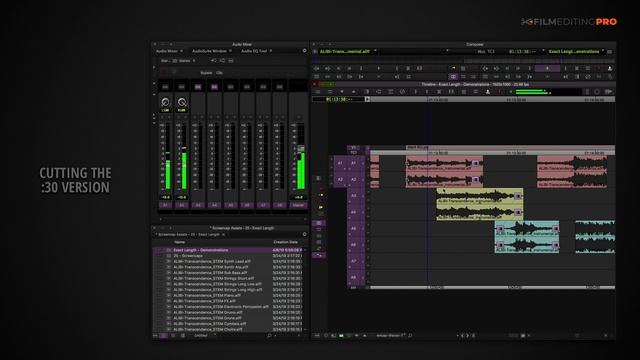This screenshot has height=360, width=640.
Task: Click the small button beside the Timeline timecode field
Action: (367, 99)
